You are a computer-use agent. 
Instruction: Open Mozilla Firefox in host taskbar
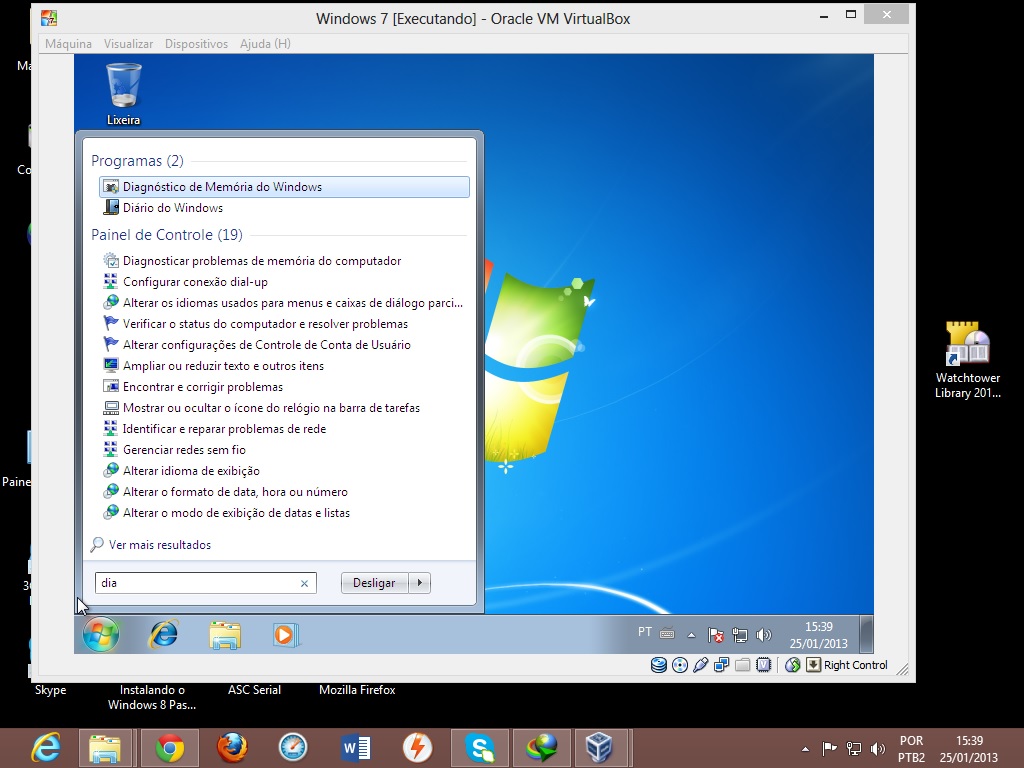pyautogui.click(x=232, y=748)
